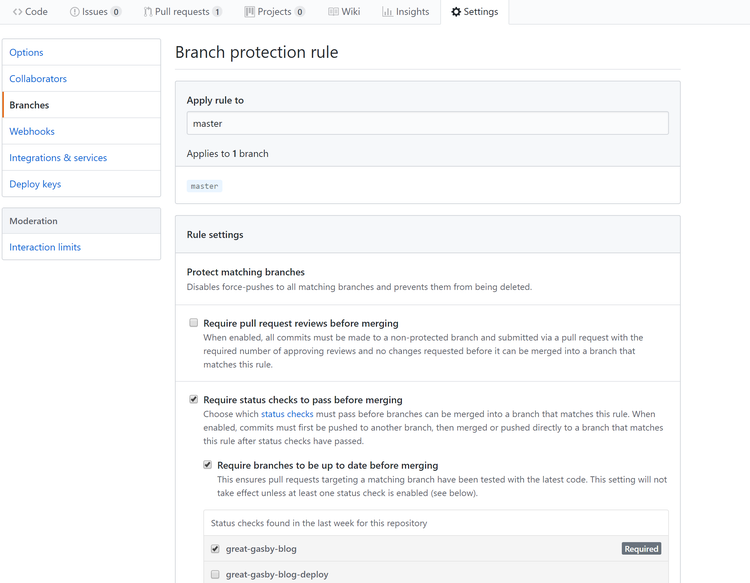This screenshot has height=583, width=750.
Task: Click the Insights bar graph icon
Action: tap(387, 12)
